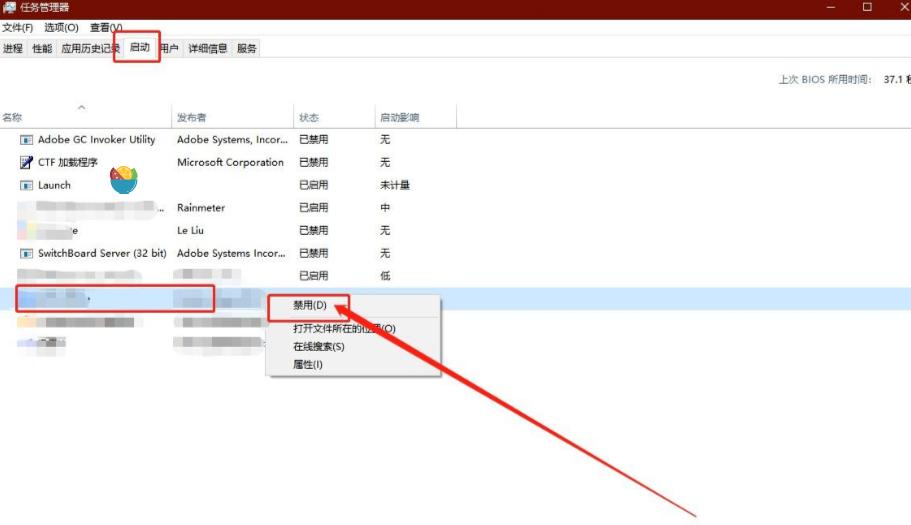Click the Task Manager title bar icon
This screenshot has height=525, width=911.
point(9,8)
